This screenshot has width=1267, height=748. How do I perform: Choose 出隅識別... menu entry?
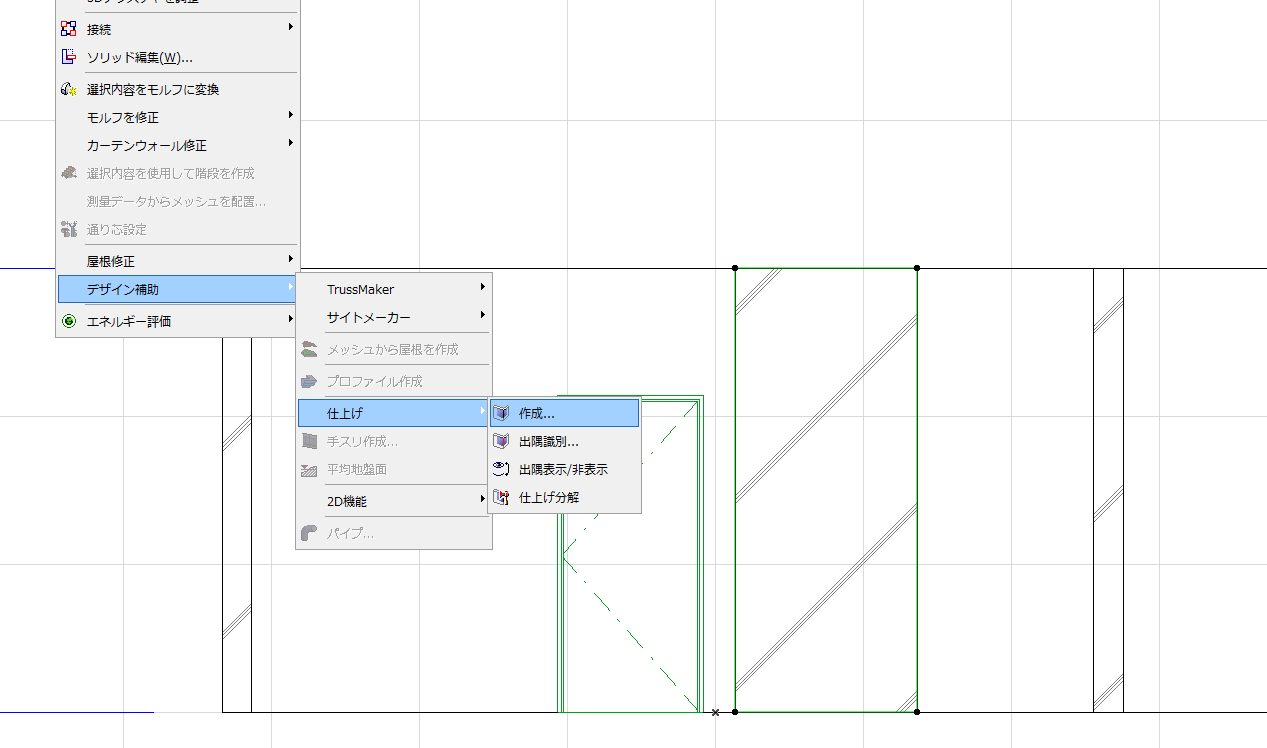pos(564,441)
